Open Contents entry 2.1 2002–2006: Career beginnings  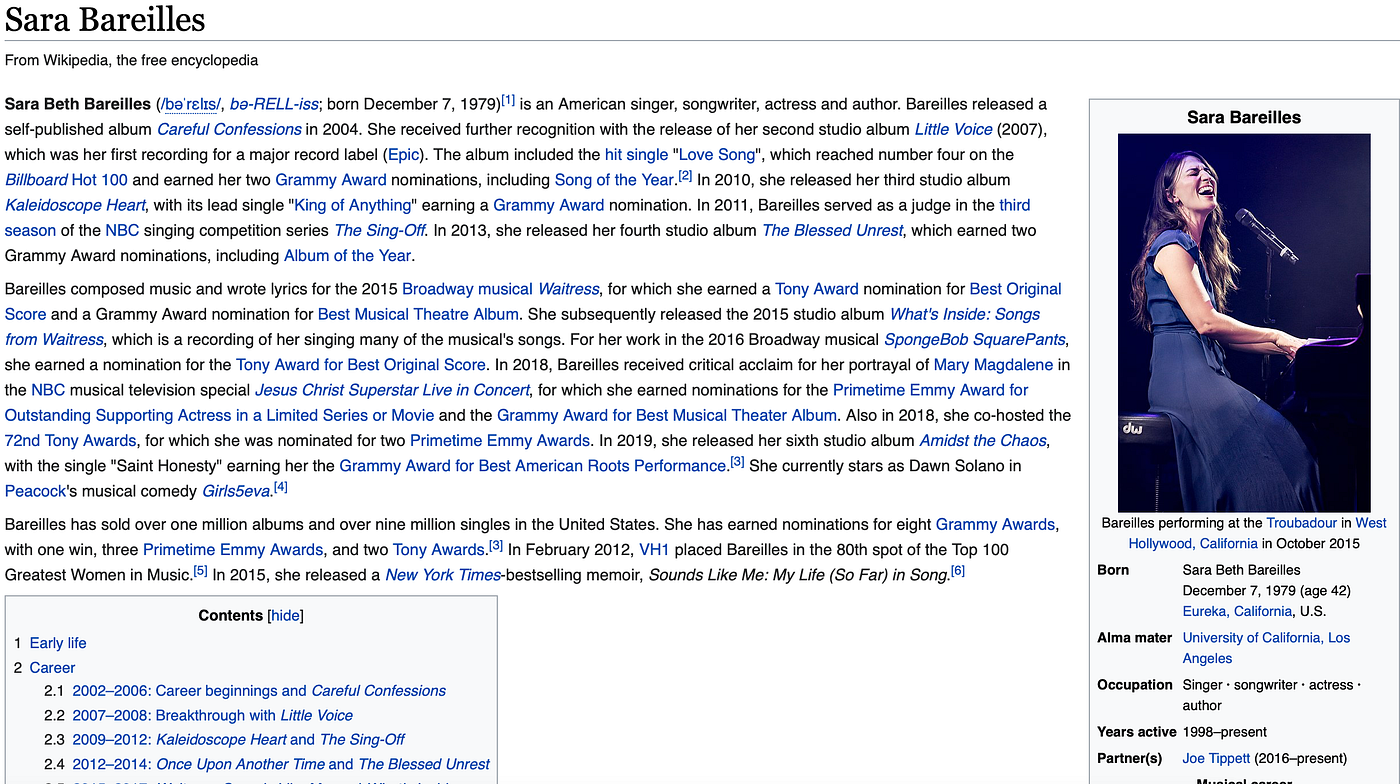click(259, 691)
